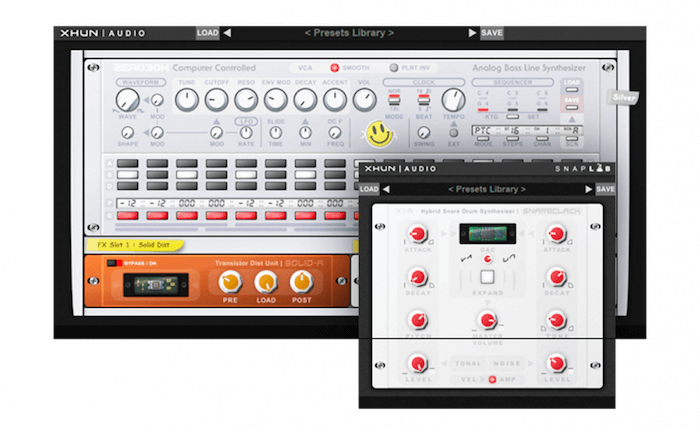Click the sequencer PTC display
Screen dimensions: 700x428
pyautogui.click(x=527, y=130)
